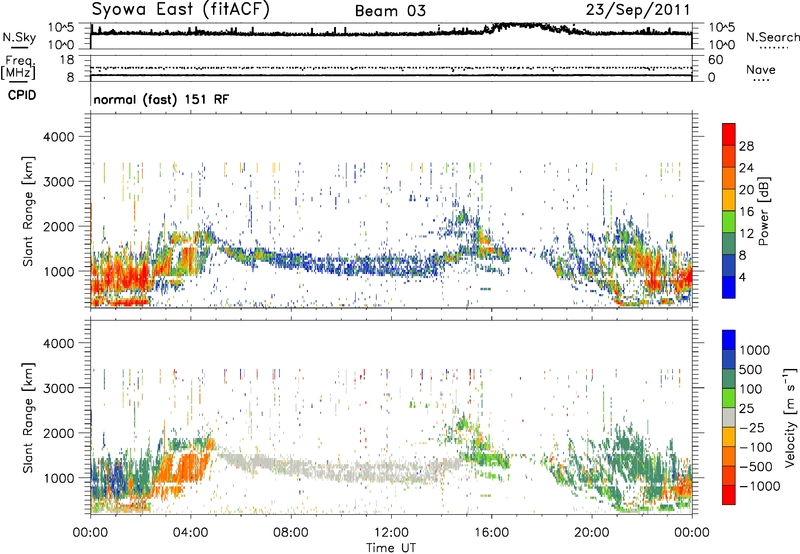Click the '25' Velocity colorbar tick label
The width and height of the screenshot is (800, 554).
pyautogui.click(x=746, y=408)
